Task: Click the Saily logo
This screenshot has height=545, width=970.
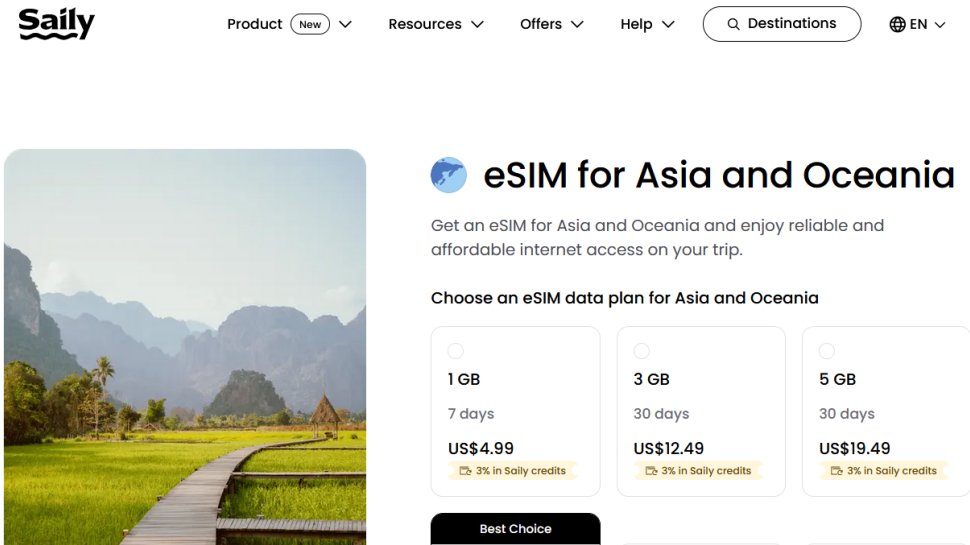Action: click(56, 23)
